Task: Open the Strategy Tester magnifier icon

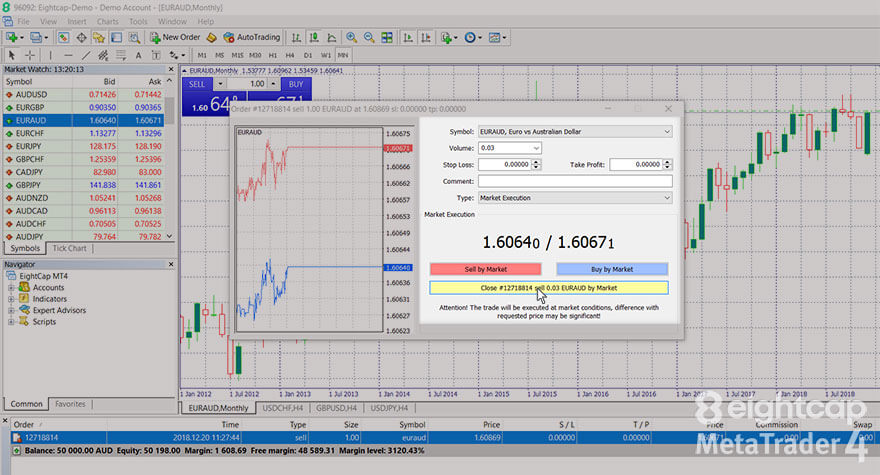Action: pos(134,38)
